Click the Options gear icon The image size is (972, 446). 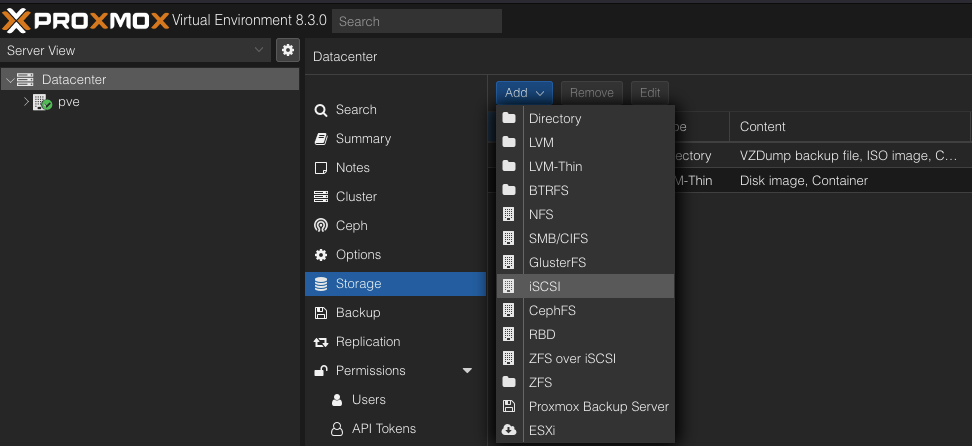point(320,255)
